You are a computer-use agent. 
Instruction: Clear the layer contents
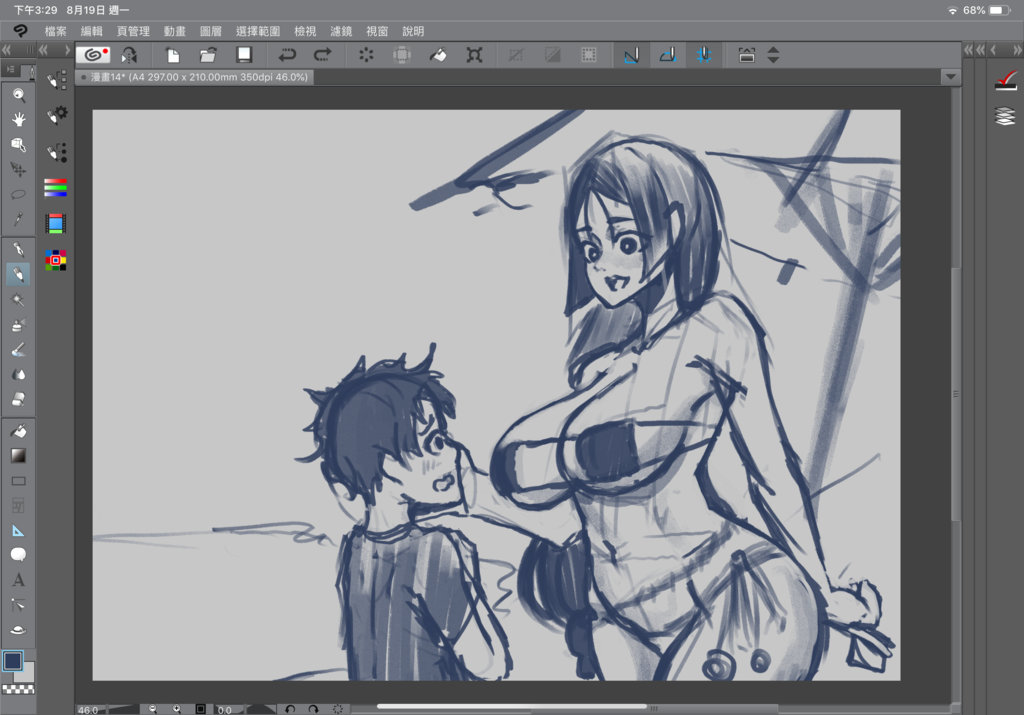point(366,56)
